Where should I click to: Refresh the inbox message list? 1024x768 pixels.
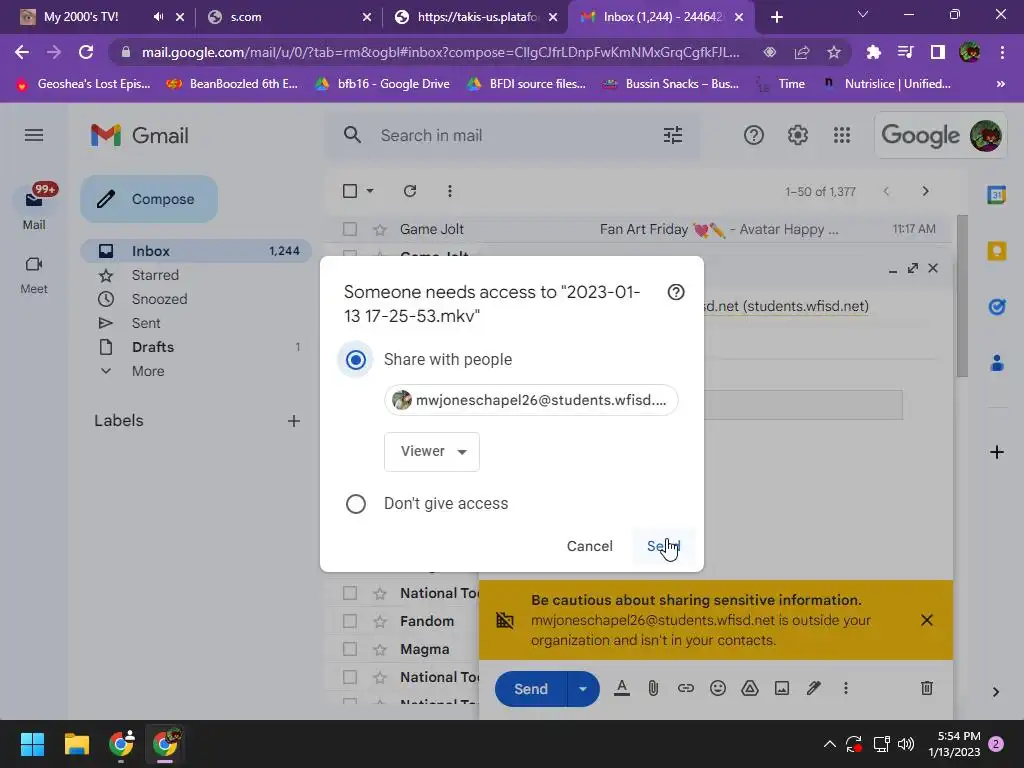(410, 191)
